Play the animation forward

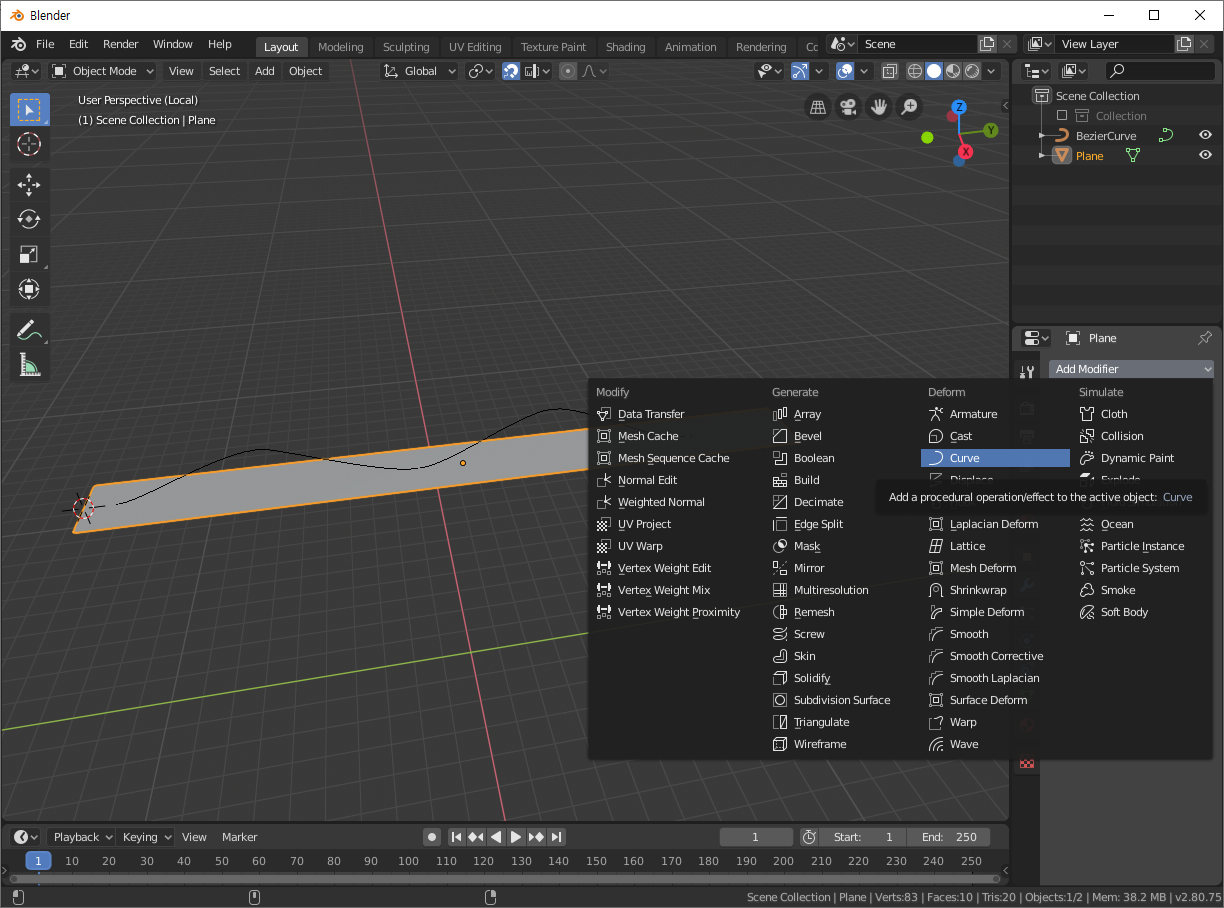[x=516, y=837]
